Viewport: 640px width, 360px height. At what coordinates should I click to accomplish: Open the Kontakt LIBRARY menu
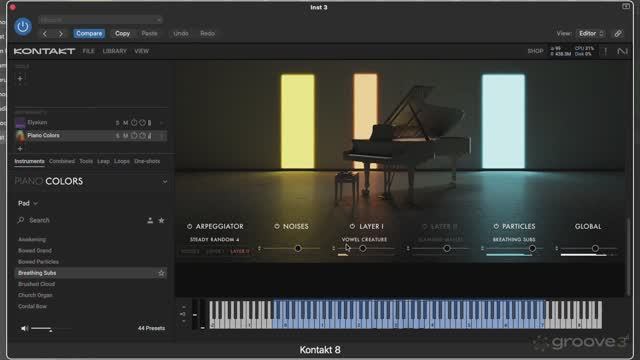coord(115,51)
